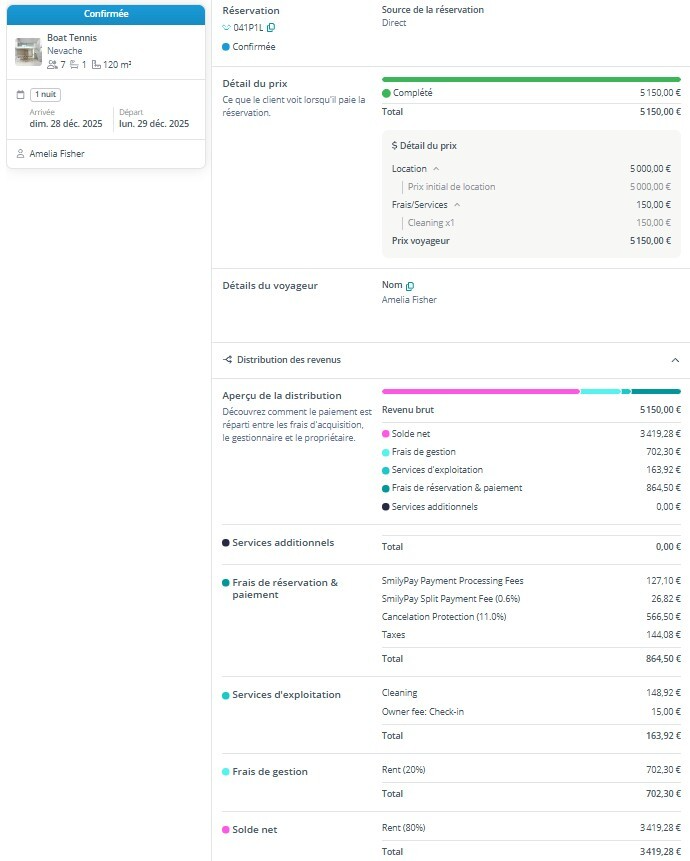Collapse the Location price breakdown
This screenshot has width=690, height=861.
[x=436, y=169]
